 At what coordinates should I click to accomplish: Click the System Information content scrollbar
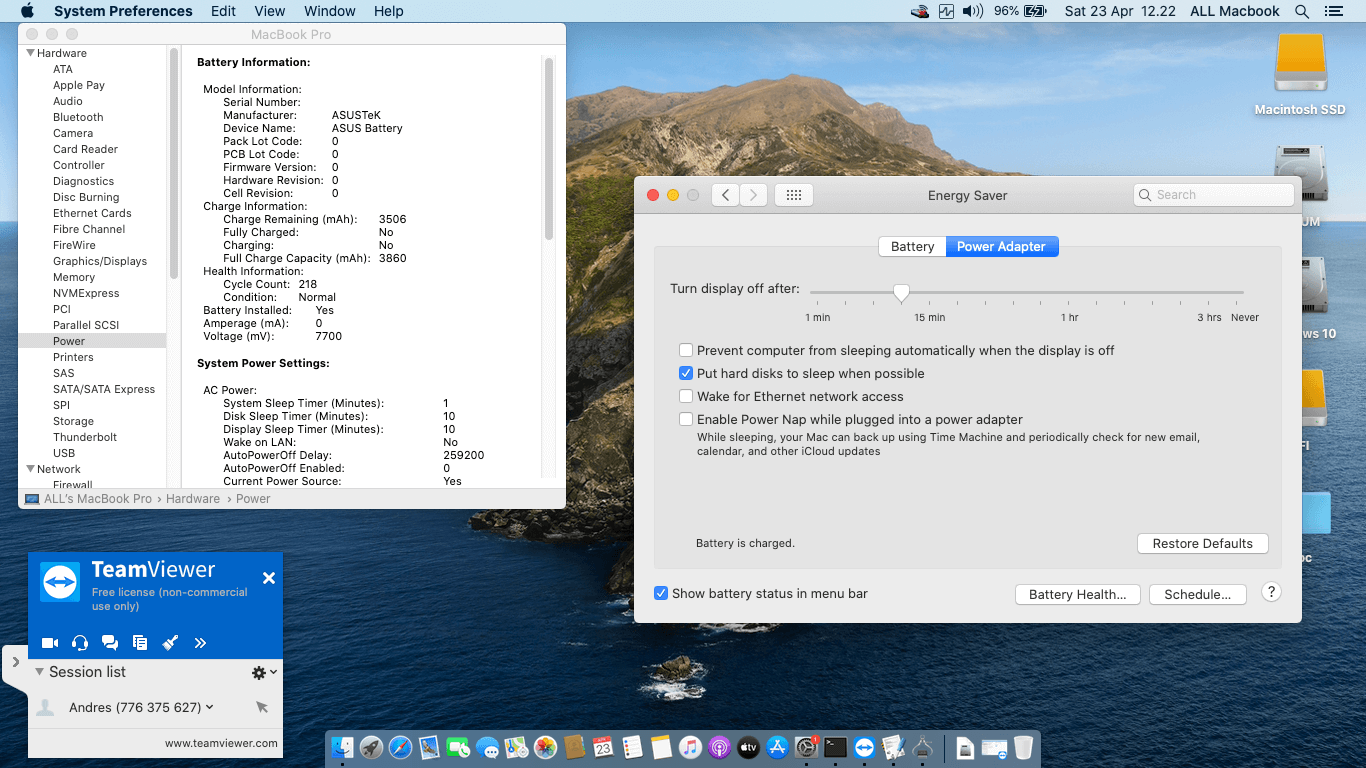(x=548, y=148)
